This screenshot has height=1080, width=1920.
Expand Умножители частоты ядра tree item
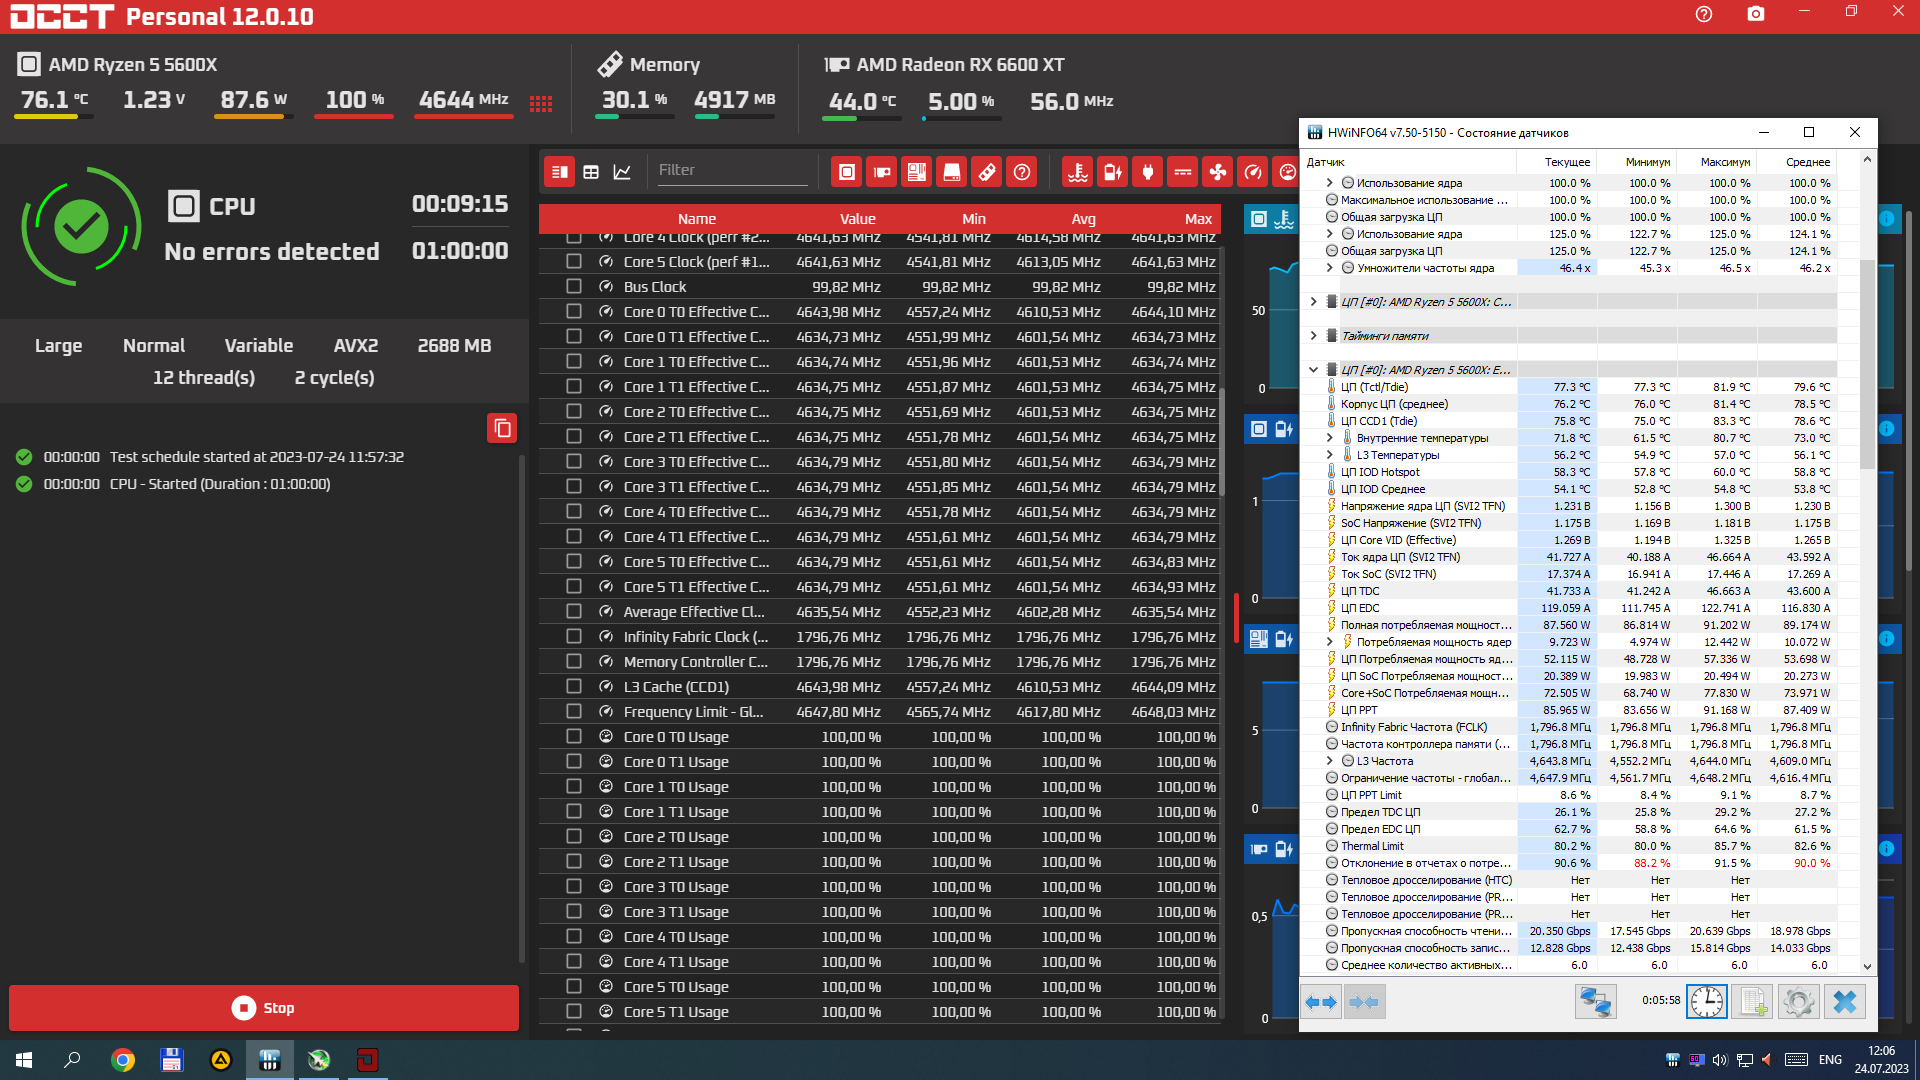tap(1329, 268)
